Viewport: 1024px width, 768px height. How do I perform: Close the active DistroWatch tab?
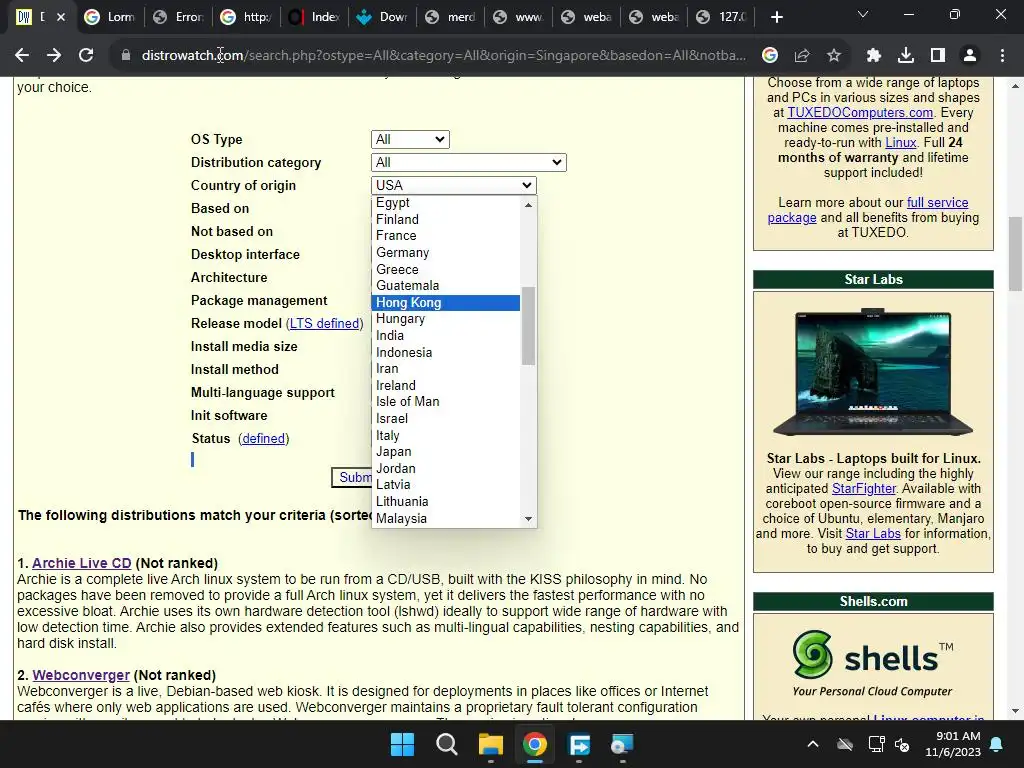(61, 17)
